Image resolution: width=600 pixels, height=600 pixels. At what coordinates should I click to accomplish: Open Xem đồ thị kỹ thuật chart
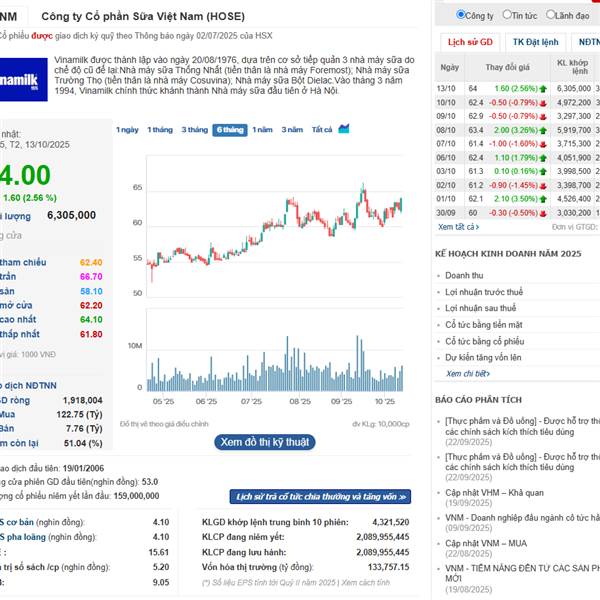[x=266, y=441]
